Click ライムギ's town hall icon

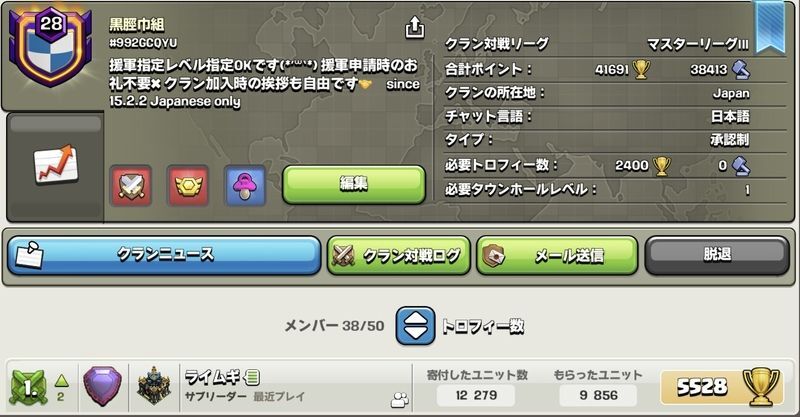154,386
